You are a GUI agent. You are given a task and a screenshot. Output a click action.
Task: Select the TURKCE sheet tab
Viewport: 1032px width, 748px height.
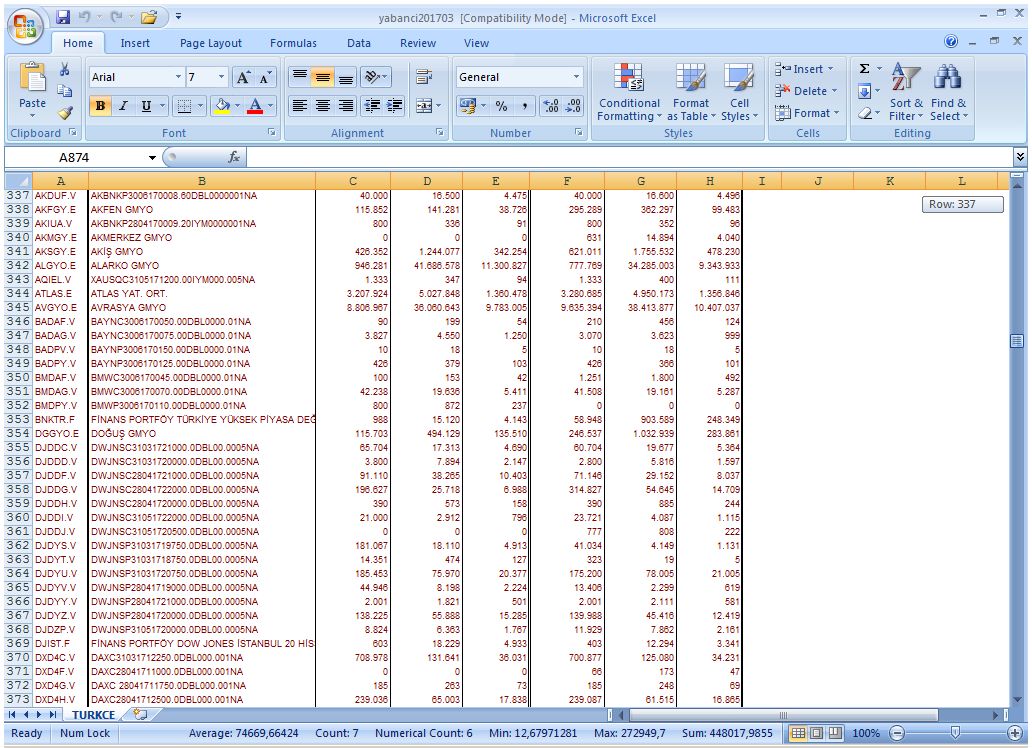click(x=93, y=714)
